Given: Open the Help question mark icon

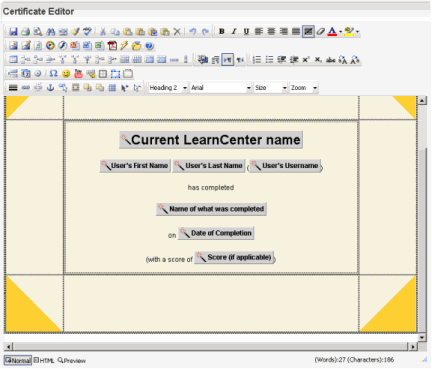Looking at the screenshot, I should [149, 46].
